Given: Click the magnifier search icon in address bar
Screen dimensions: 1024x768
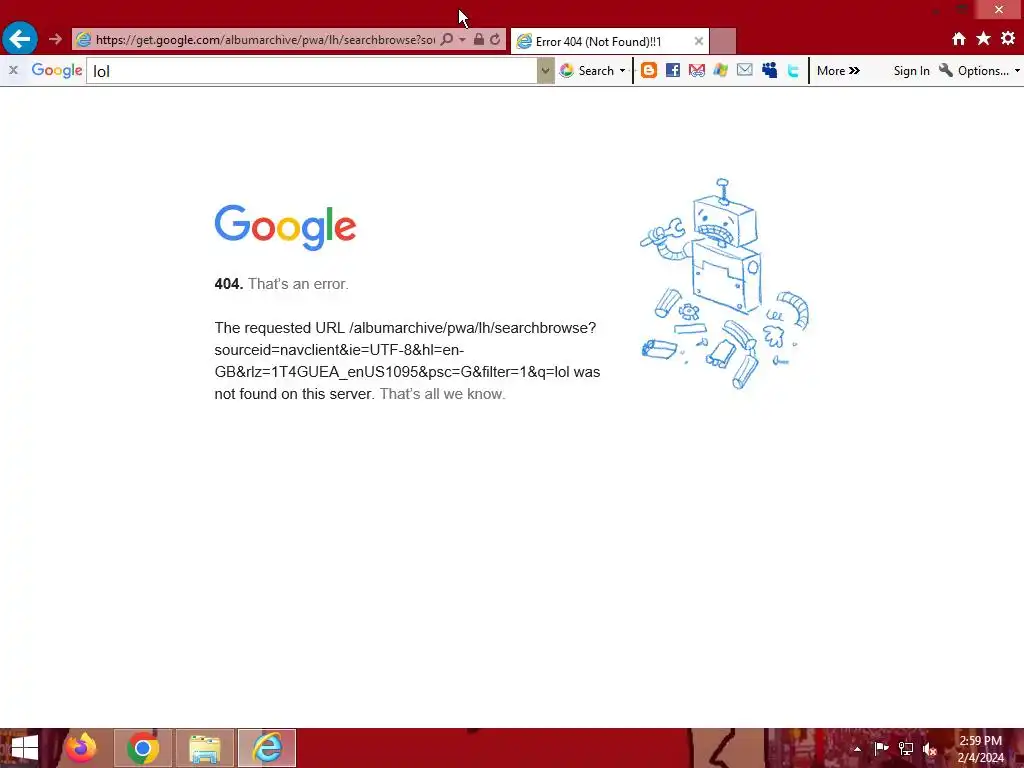Looking at the screenshot, I should (x=447, y=39).
